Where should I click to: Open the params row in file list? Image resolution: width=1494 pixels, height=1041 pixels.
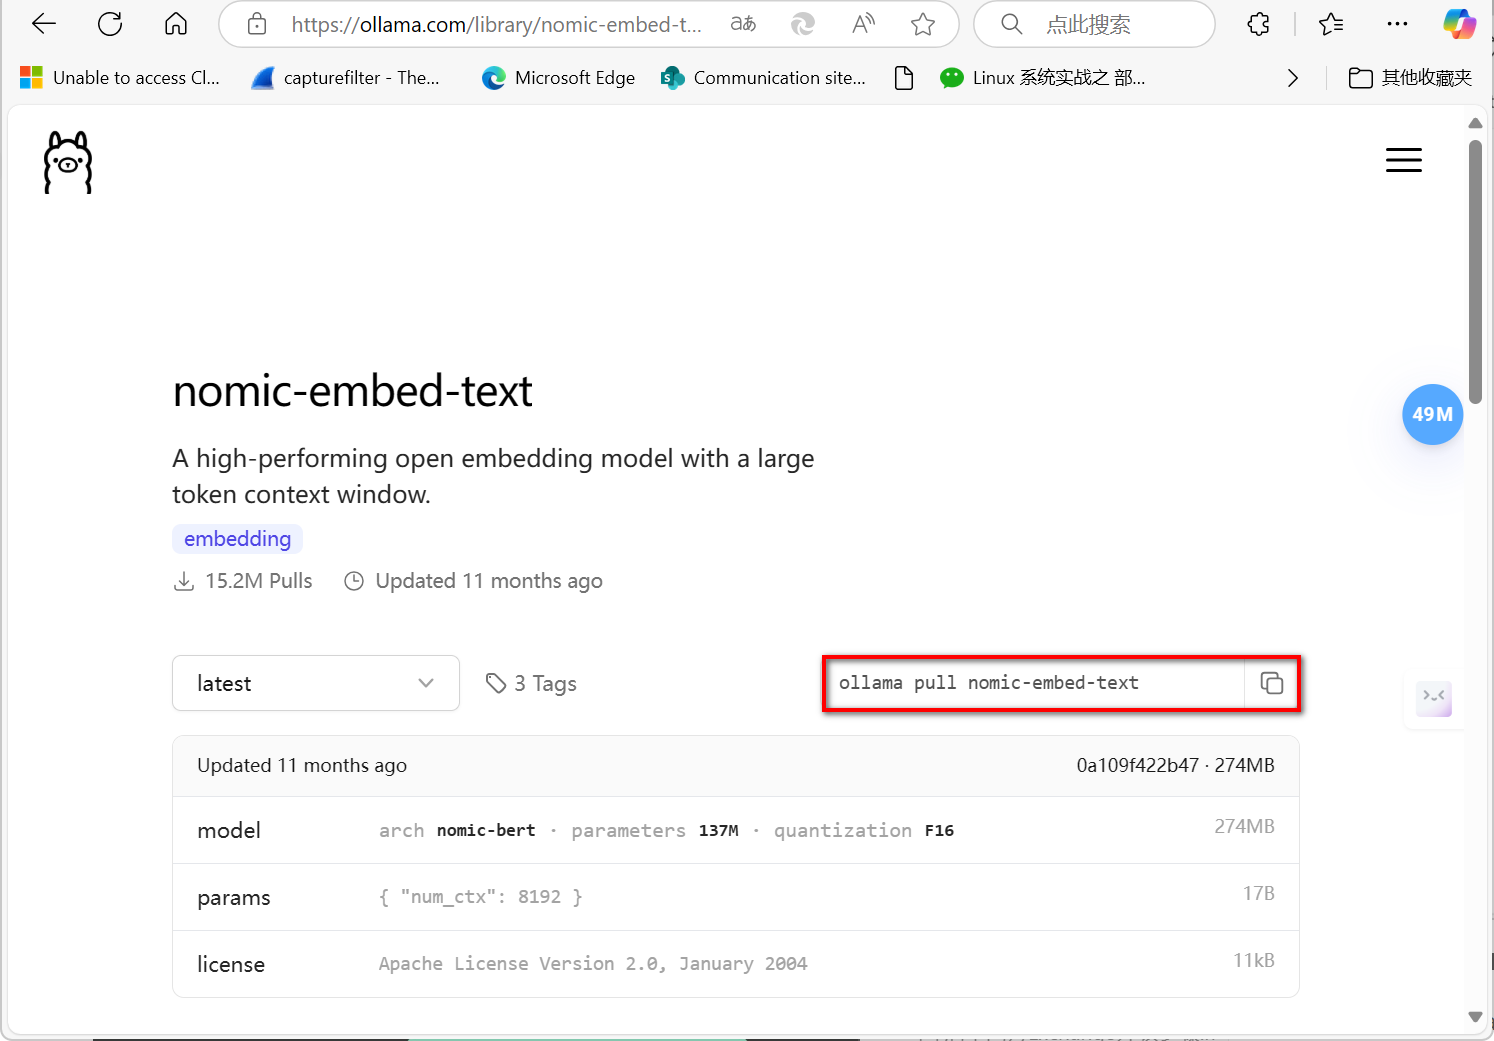tap(736, 897)
